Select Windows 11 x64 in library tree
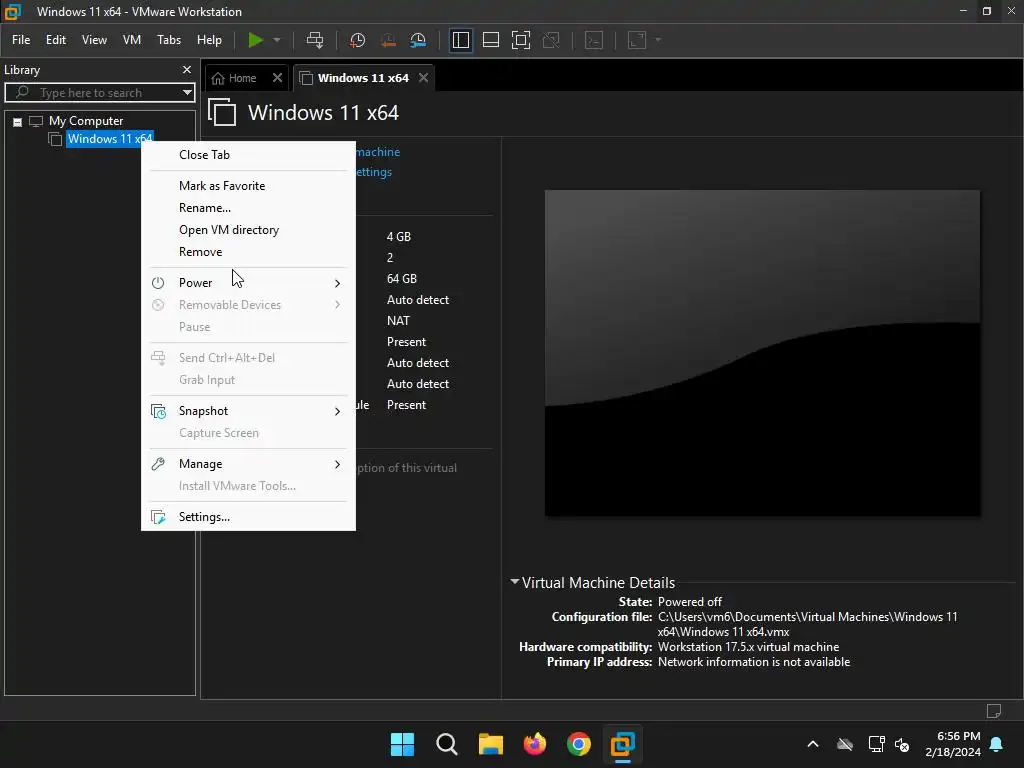This screenshot has width=1024, height=768. [x=110, y=138]
